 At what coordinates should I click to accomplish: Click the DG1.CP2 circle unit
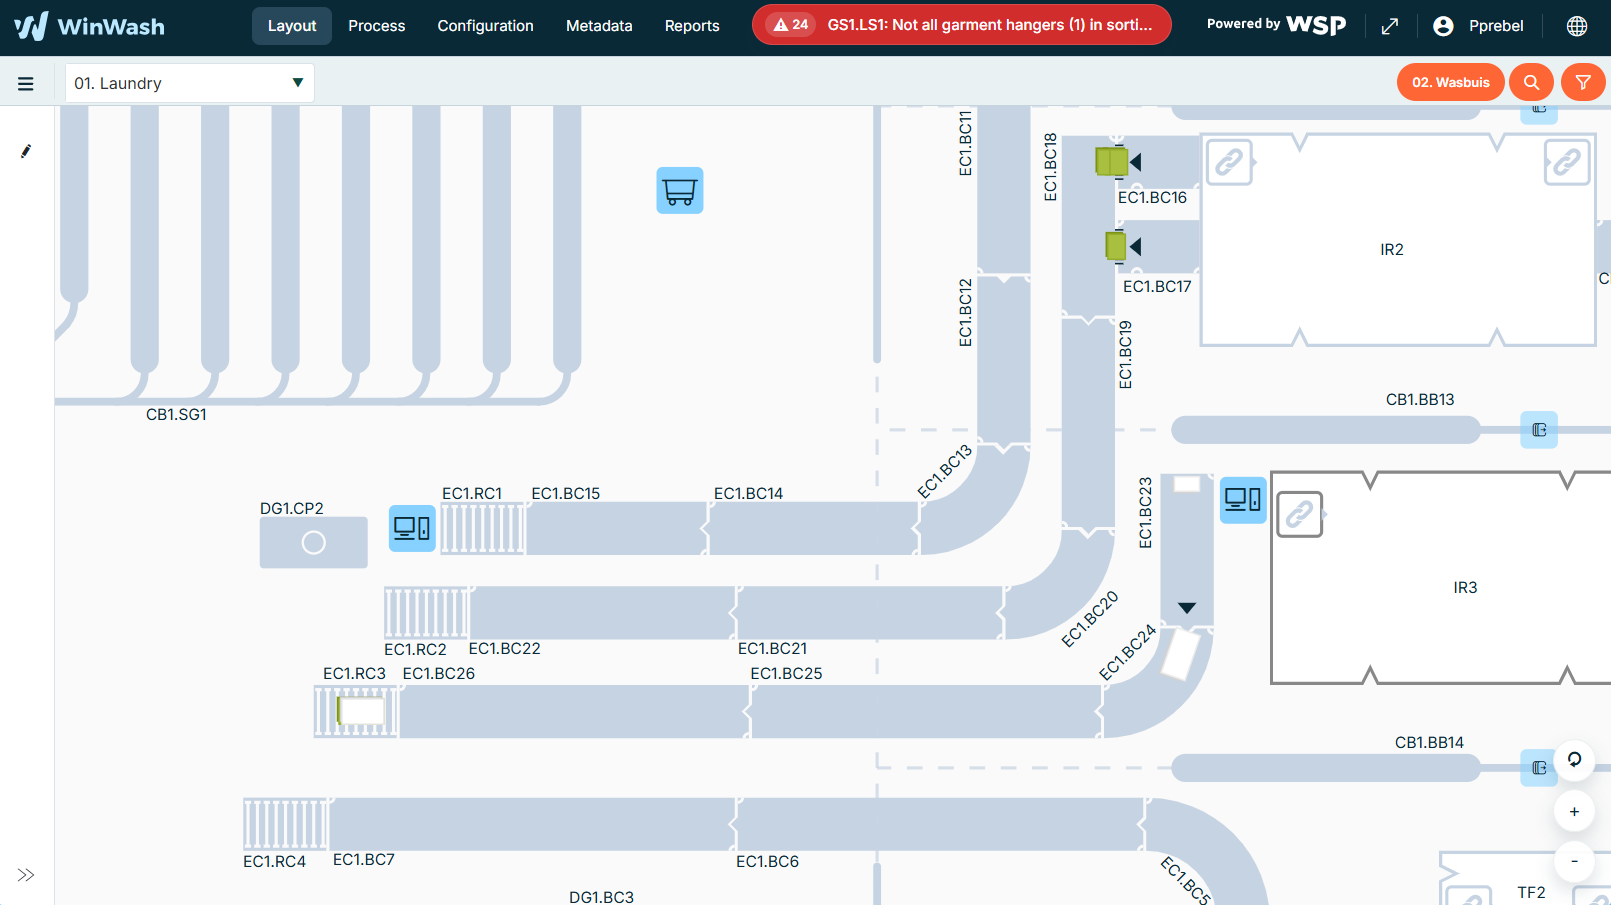click(x=314, y=542)
